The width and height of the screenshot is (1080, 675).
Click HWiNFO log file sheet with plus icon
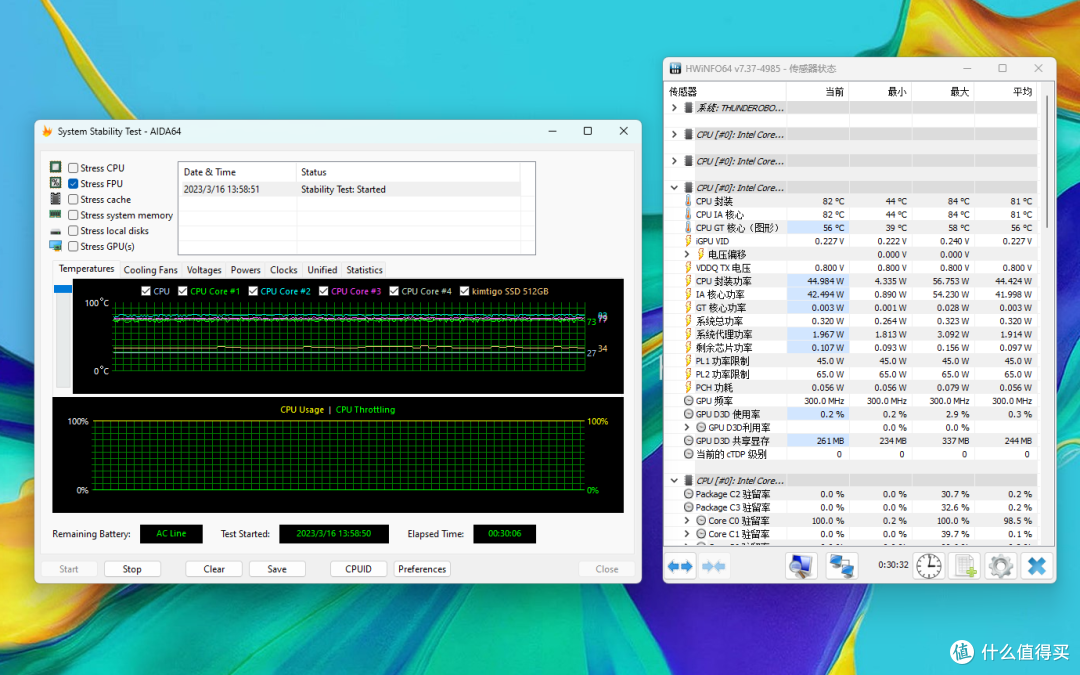click(964, 566)
